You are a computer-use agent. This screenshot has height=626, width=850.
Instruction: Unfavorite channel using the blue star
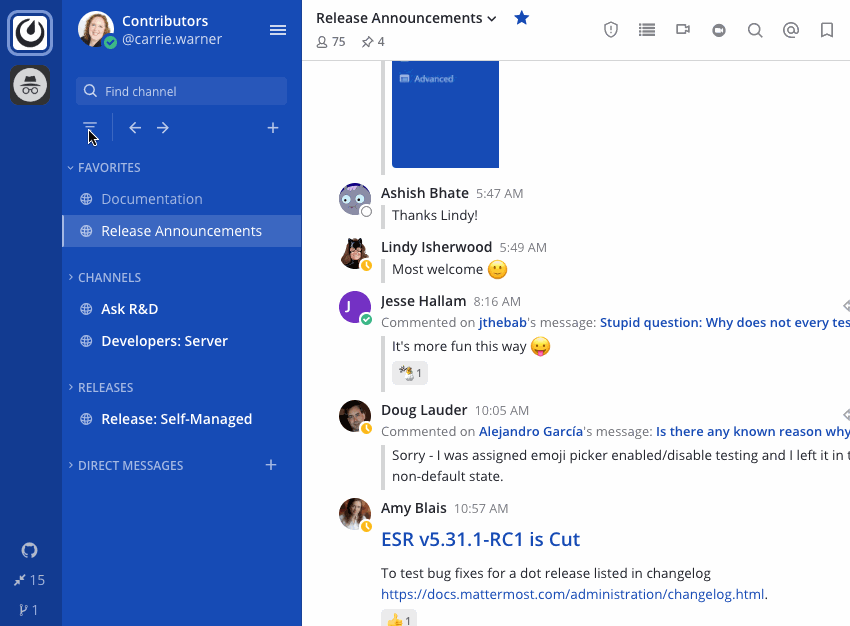[521, 18]
